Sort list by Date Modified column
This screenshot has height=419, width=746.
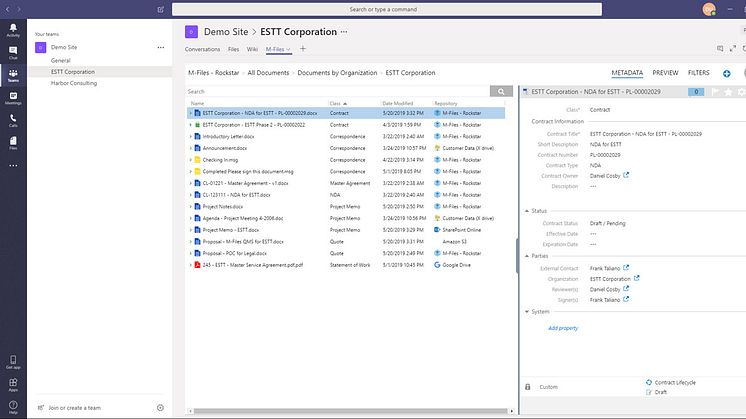coord(398,103)
